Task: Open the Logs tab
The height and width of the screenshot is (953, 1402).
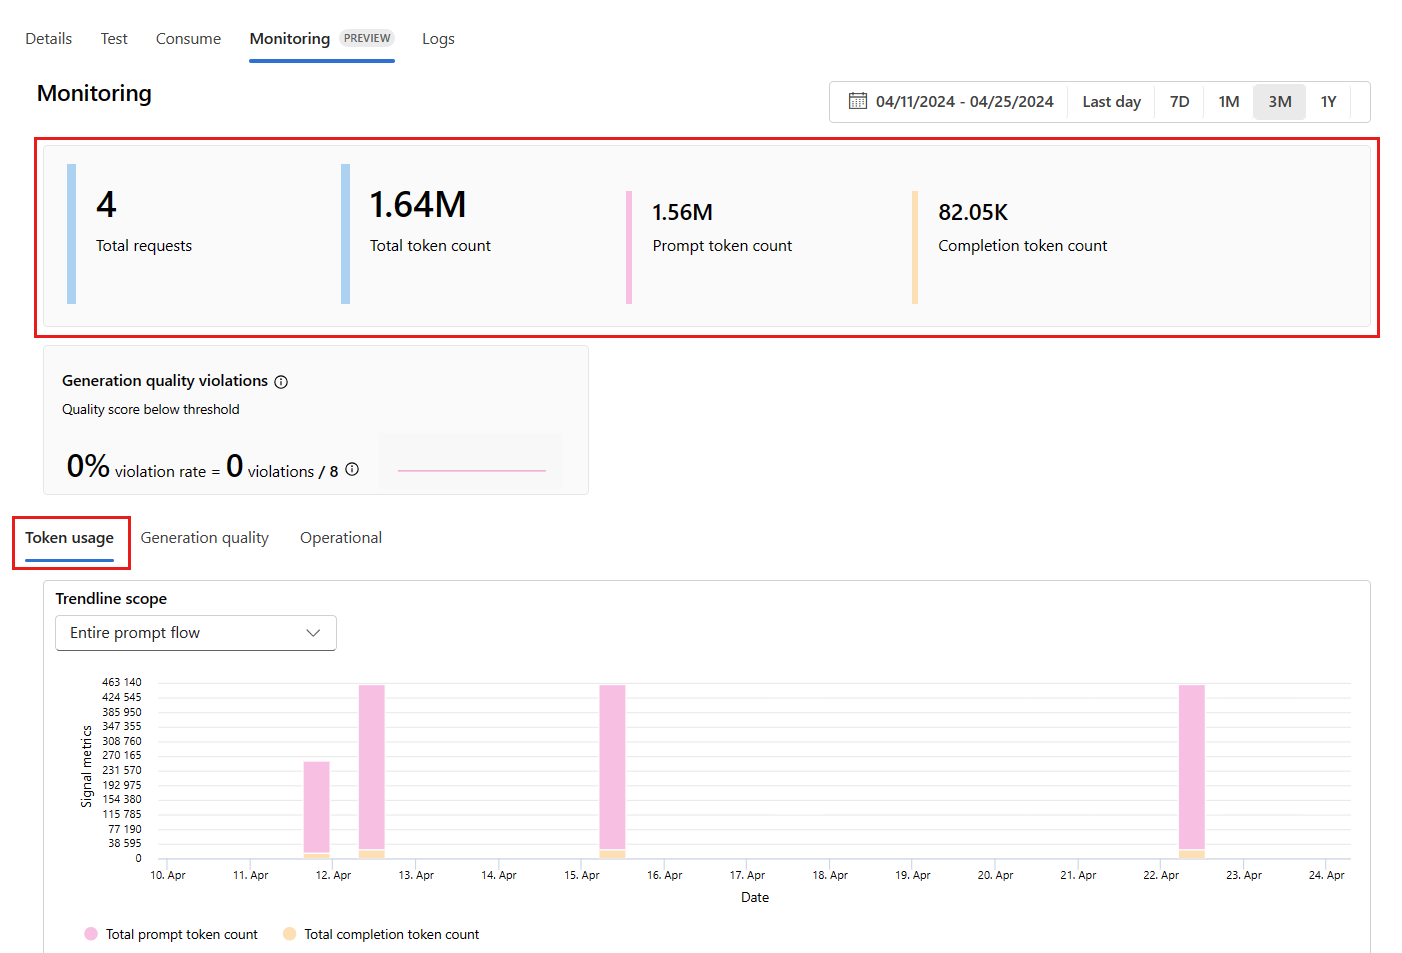Action: tap(438, 39)
